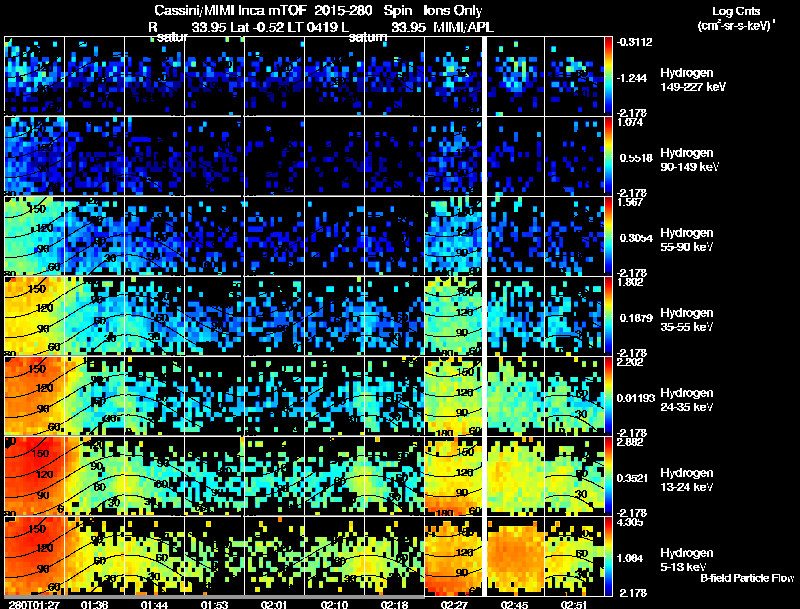Select the (cm²-sr-s-keV) units label
Screen dimensions: 800x609
736,26
